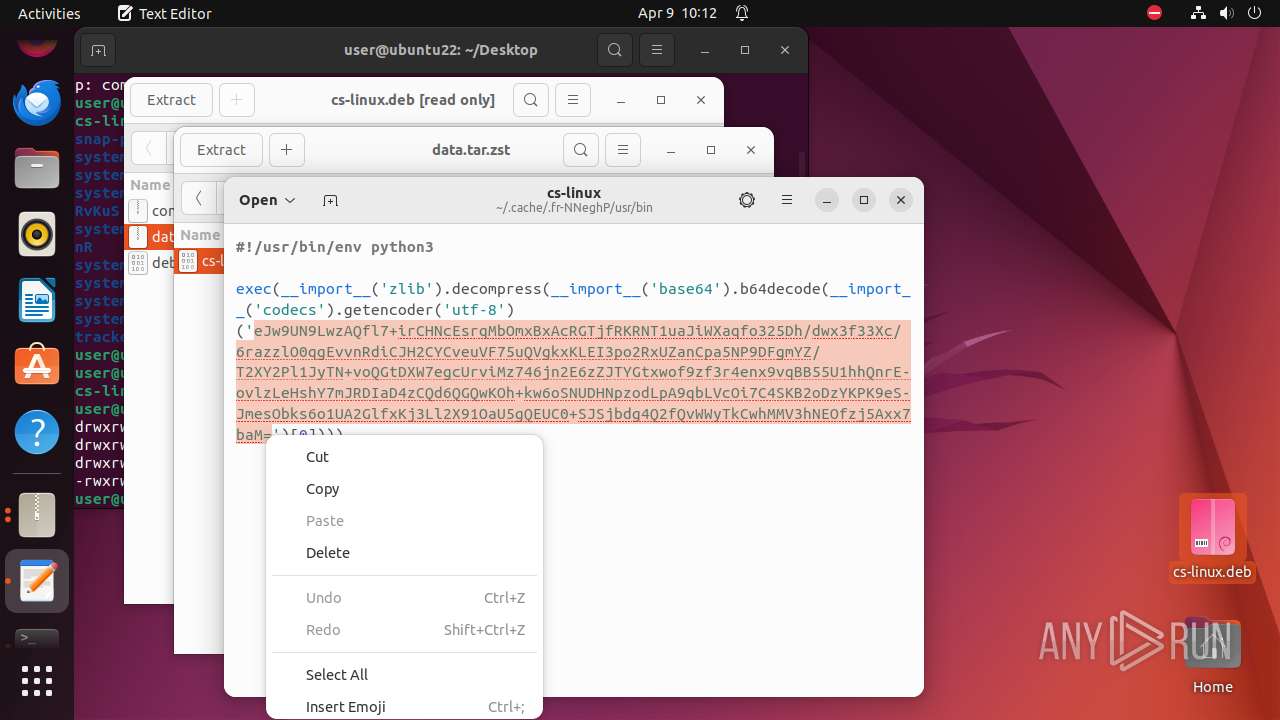
Task: Expand the Open dropdown in Text Editor
Action: (267, 200)
